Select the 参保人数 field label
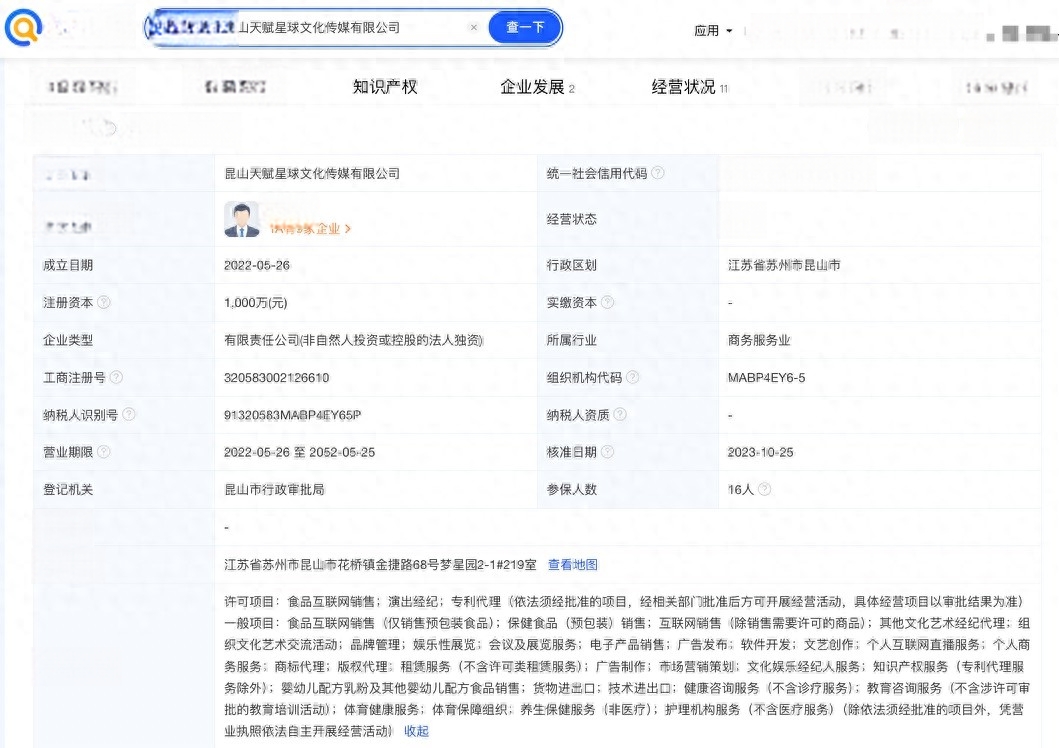The image size is (1059, 748). coord(572,489)
